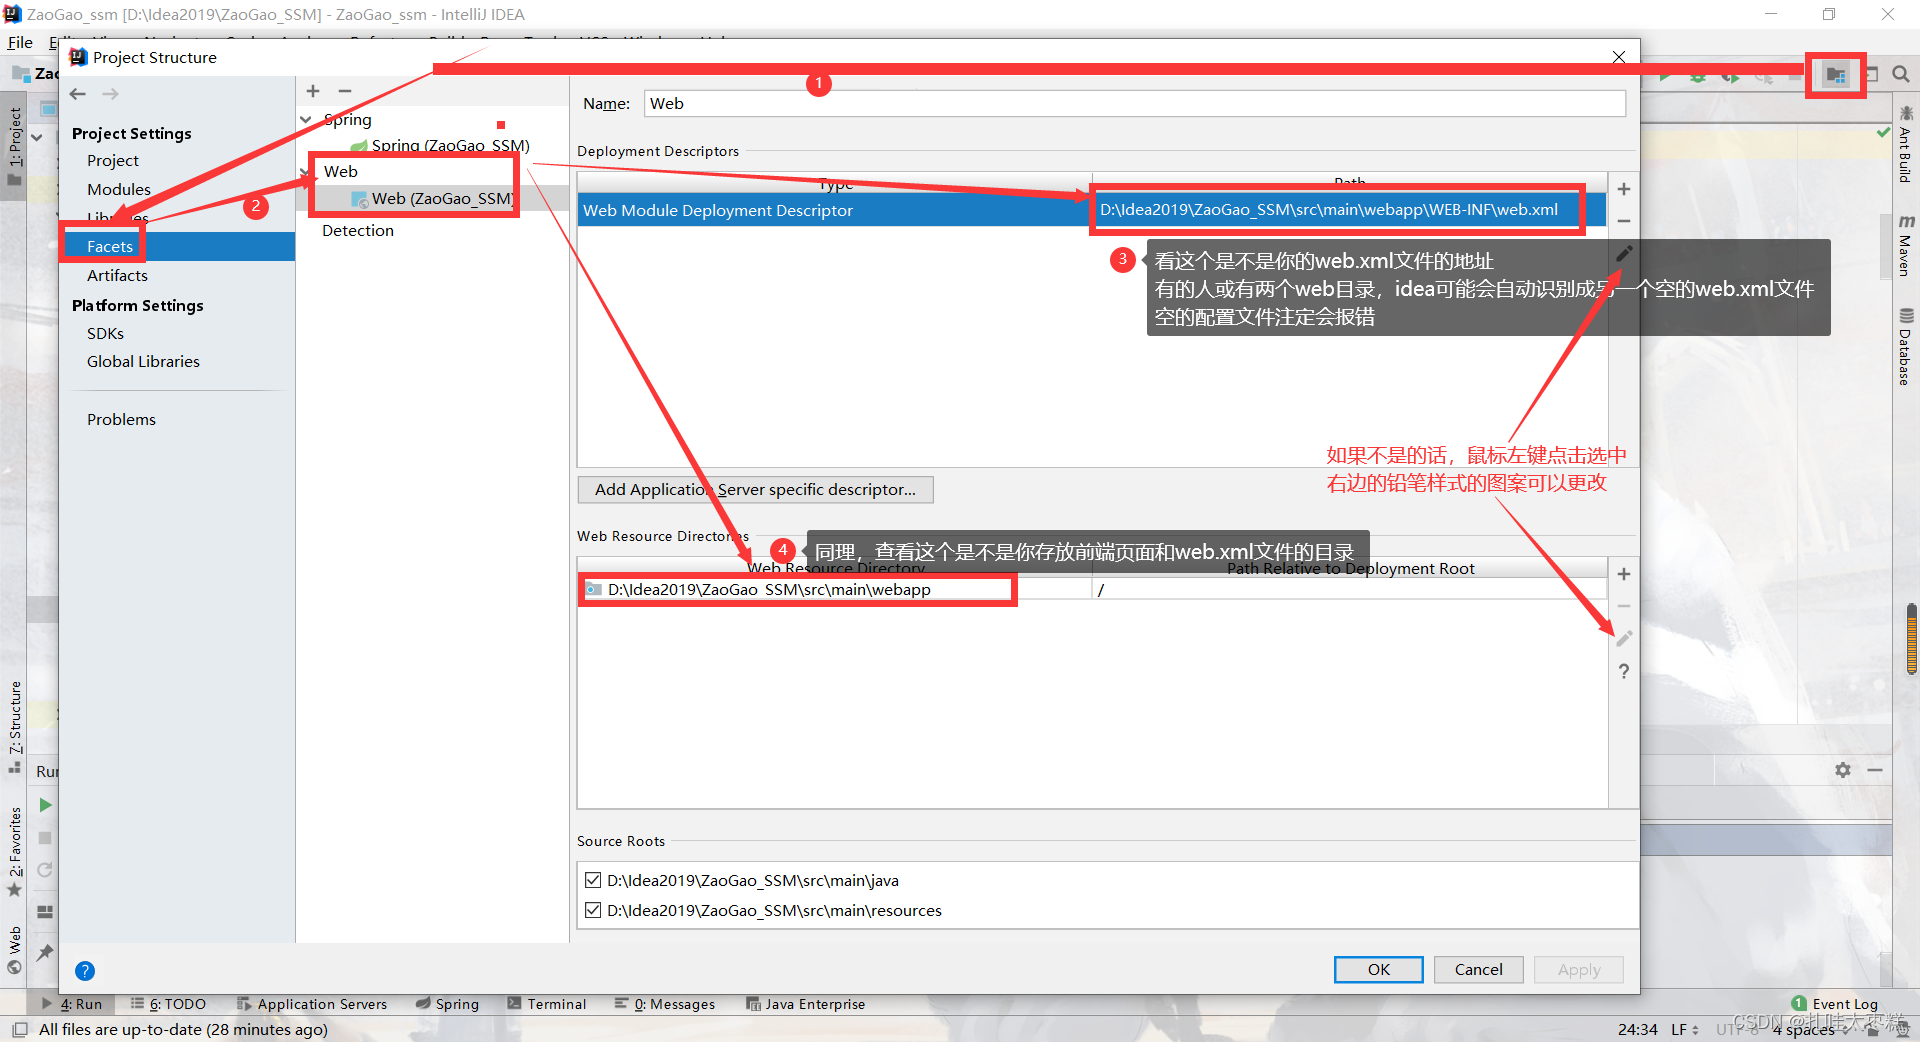Open the 0: Messages tool window

click(x=665, y=1004)
